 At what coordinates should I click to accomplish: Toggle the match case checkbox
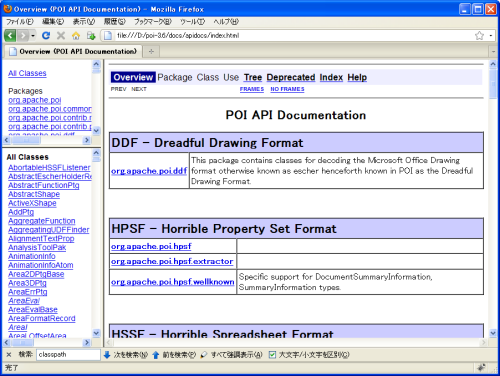coord(272,355)
